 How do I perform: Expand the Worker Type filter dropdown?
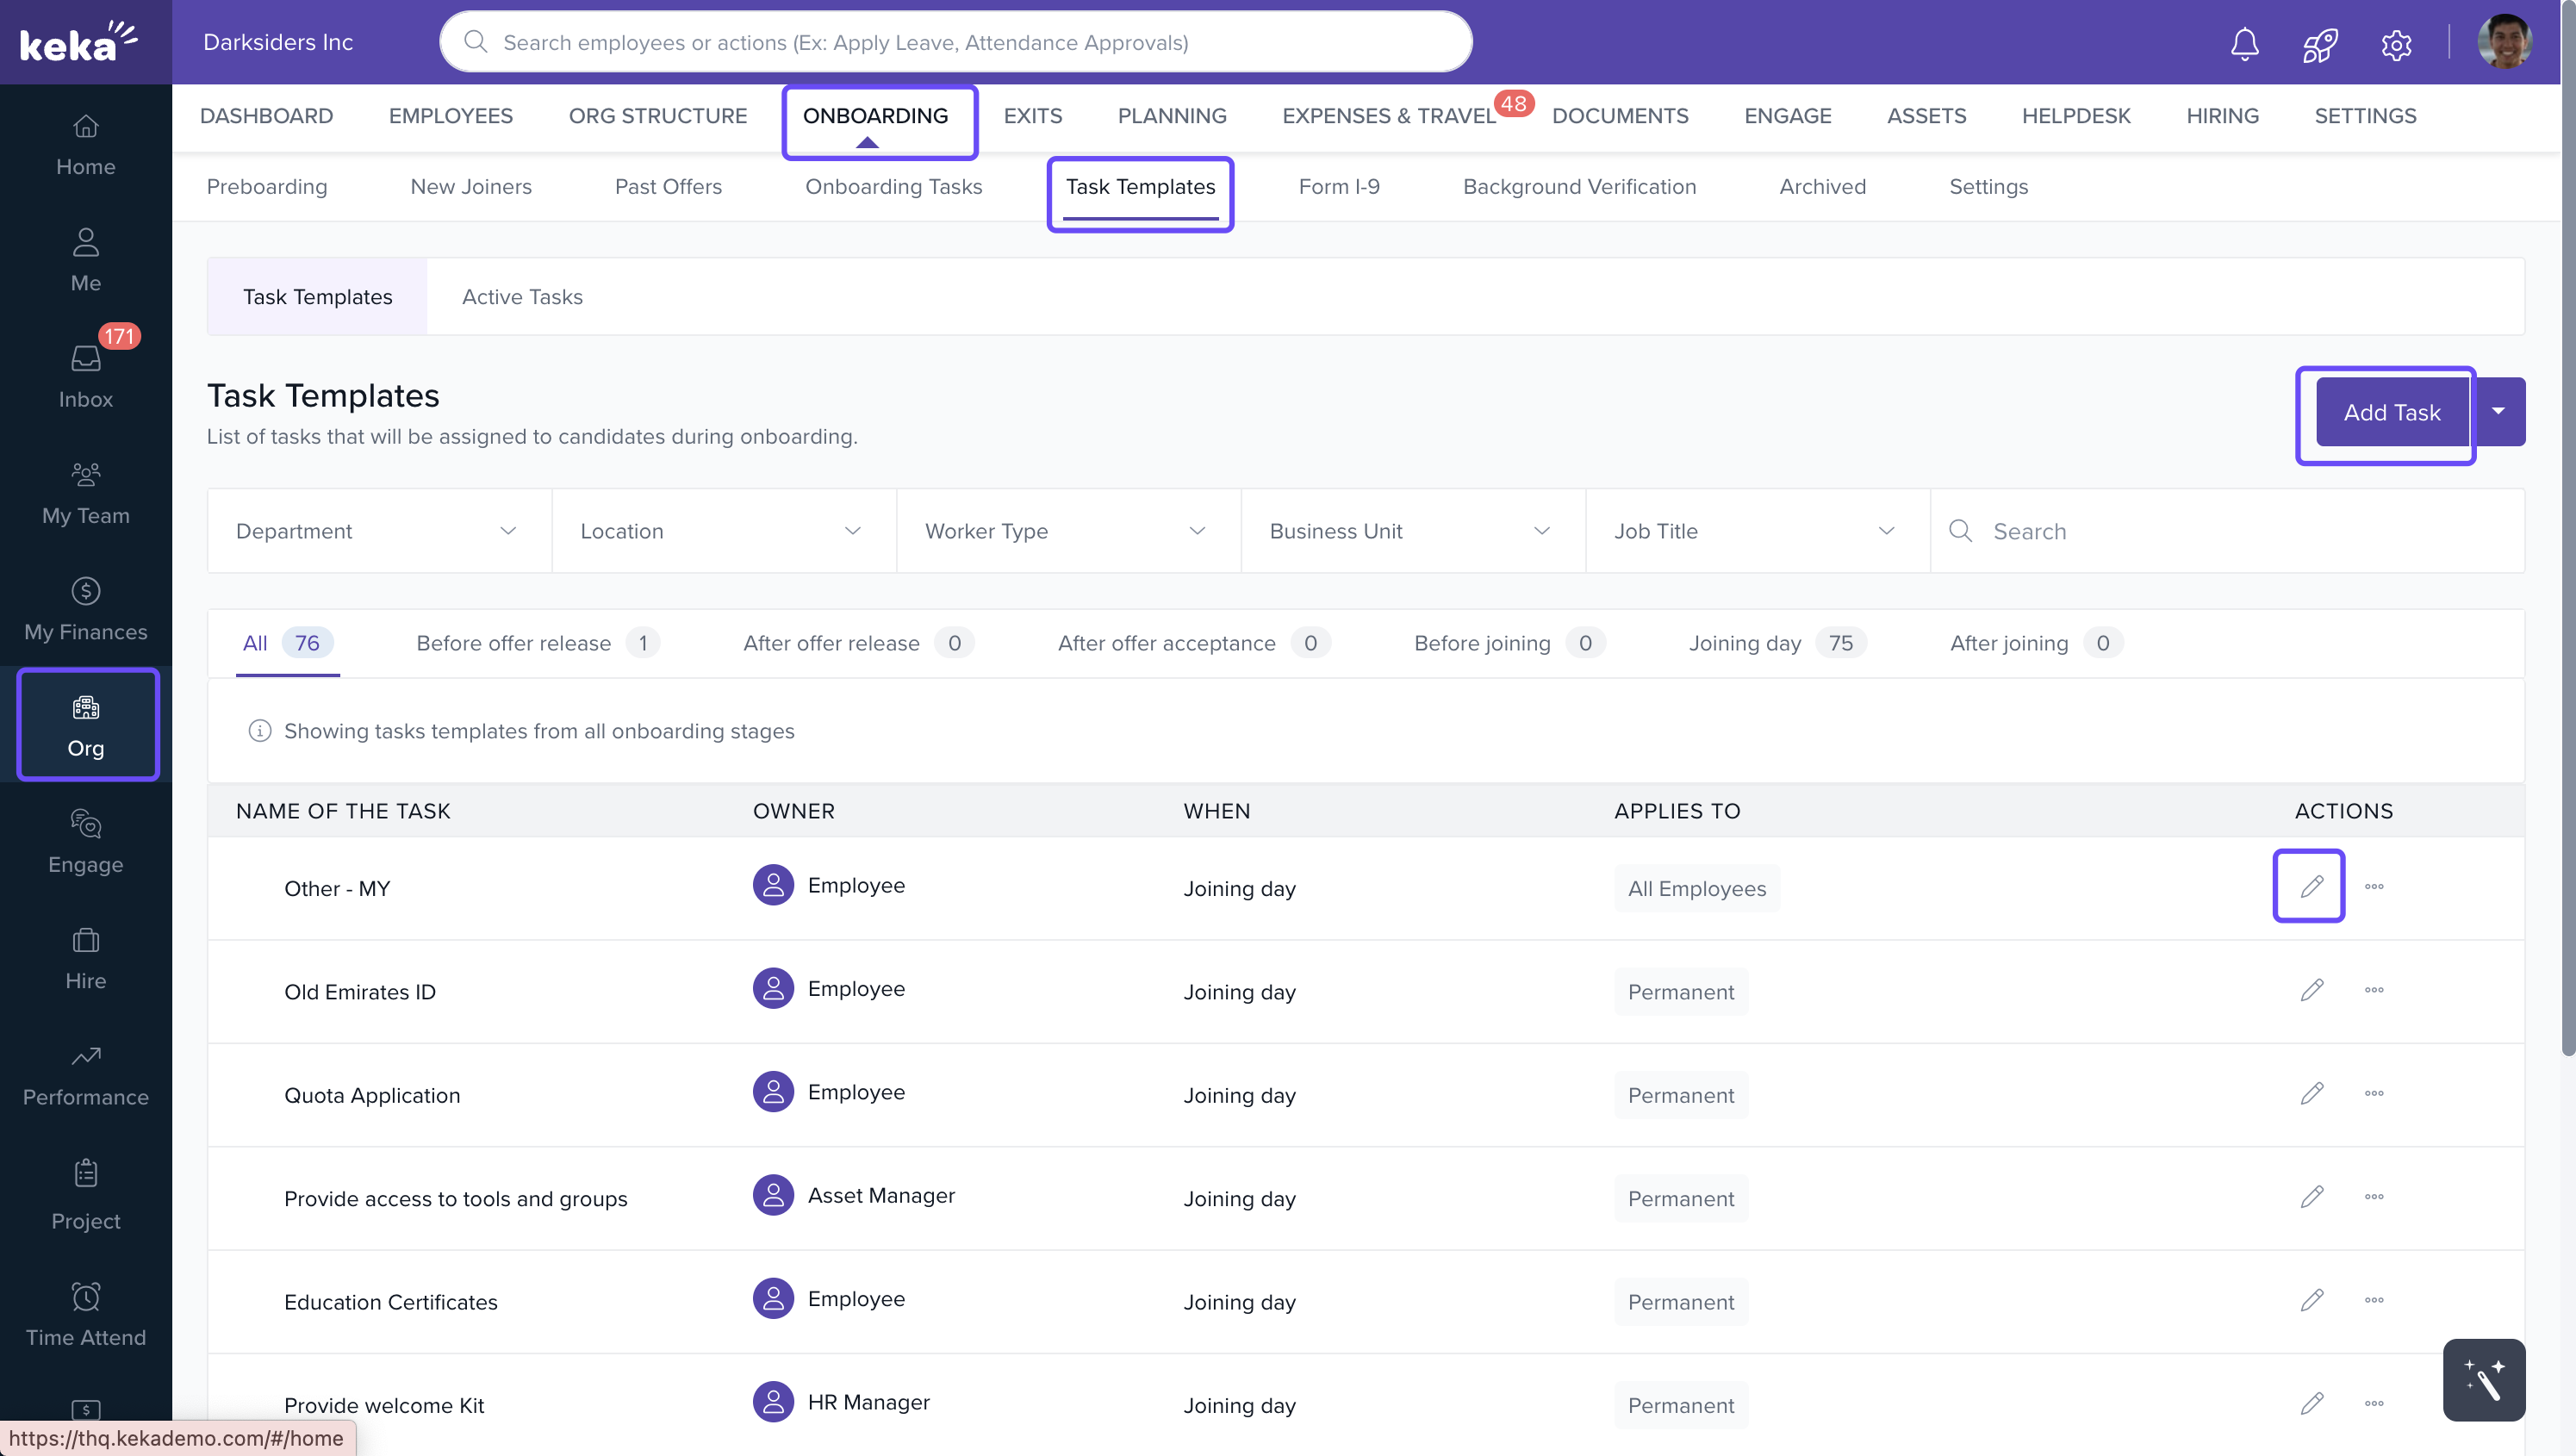pyautogui.click(x=1067, y=531)
